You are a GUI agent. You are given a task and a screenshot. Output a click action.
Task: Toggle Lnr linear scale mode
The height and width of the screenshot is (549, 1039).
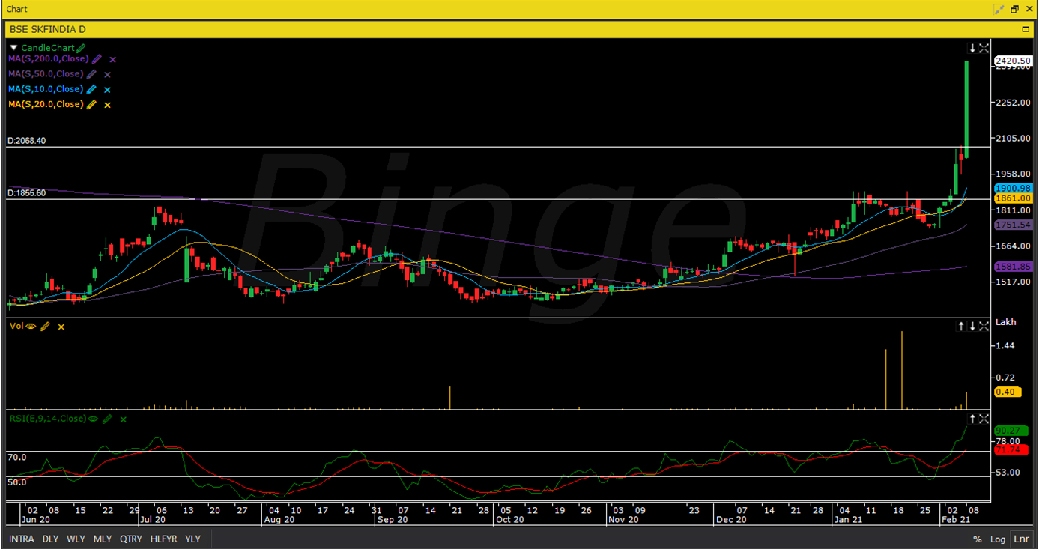pyautogui.click(x=1020, y=539)
